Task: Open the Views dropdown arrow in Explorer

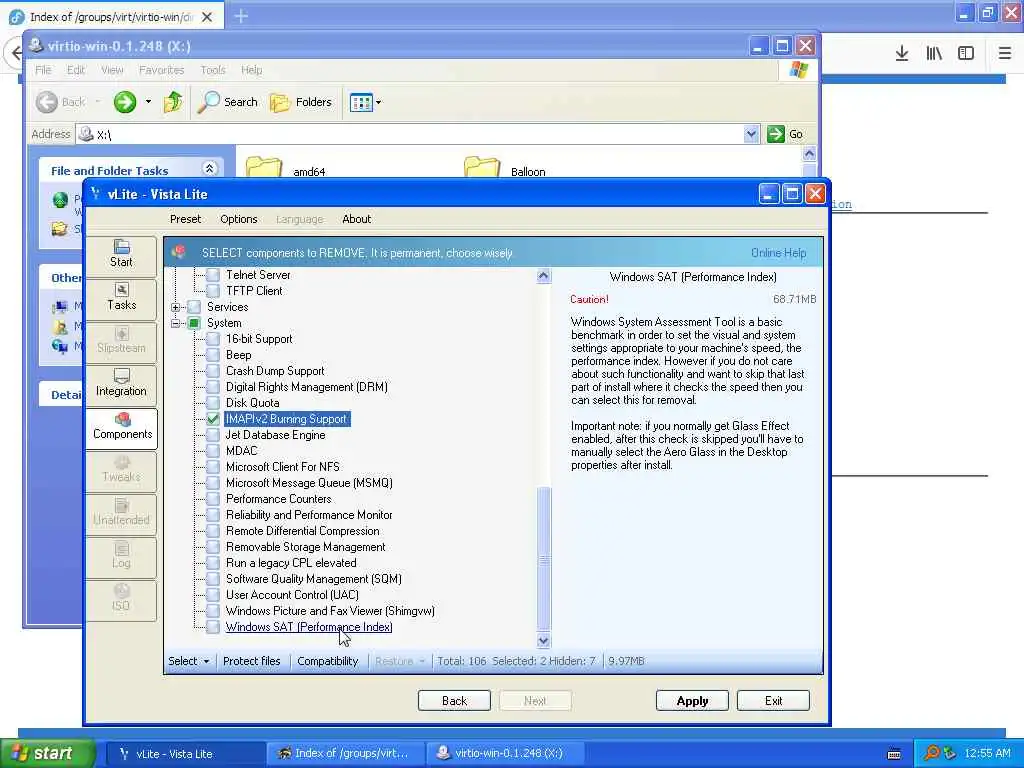Action: [379, 103]
